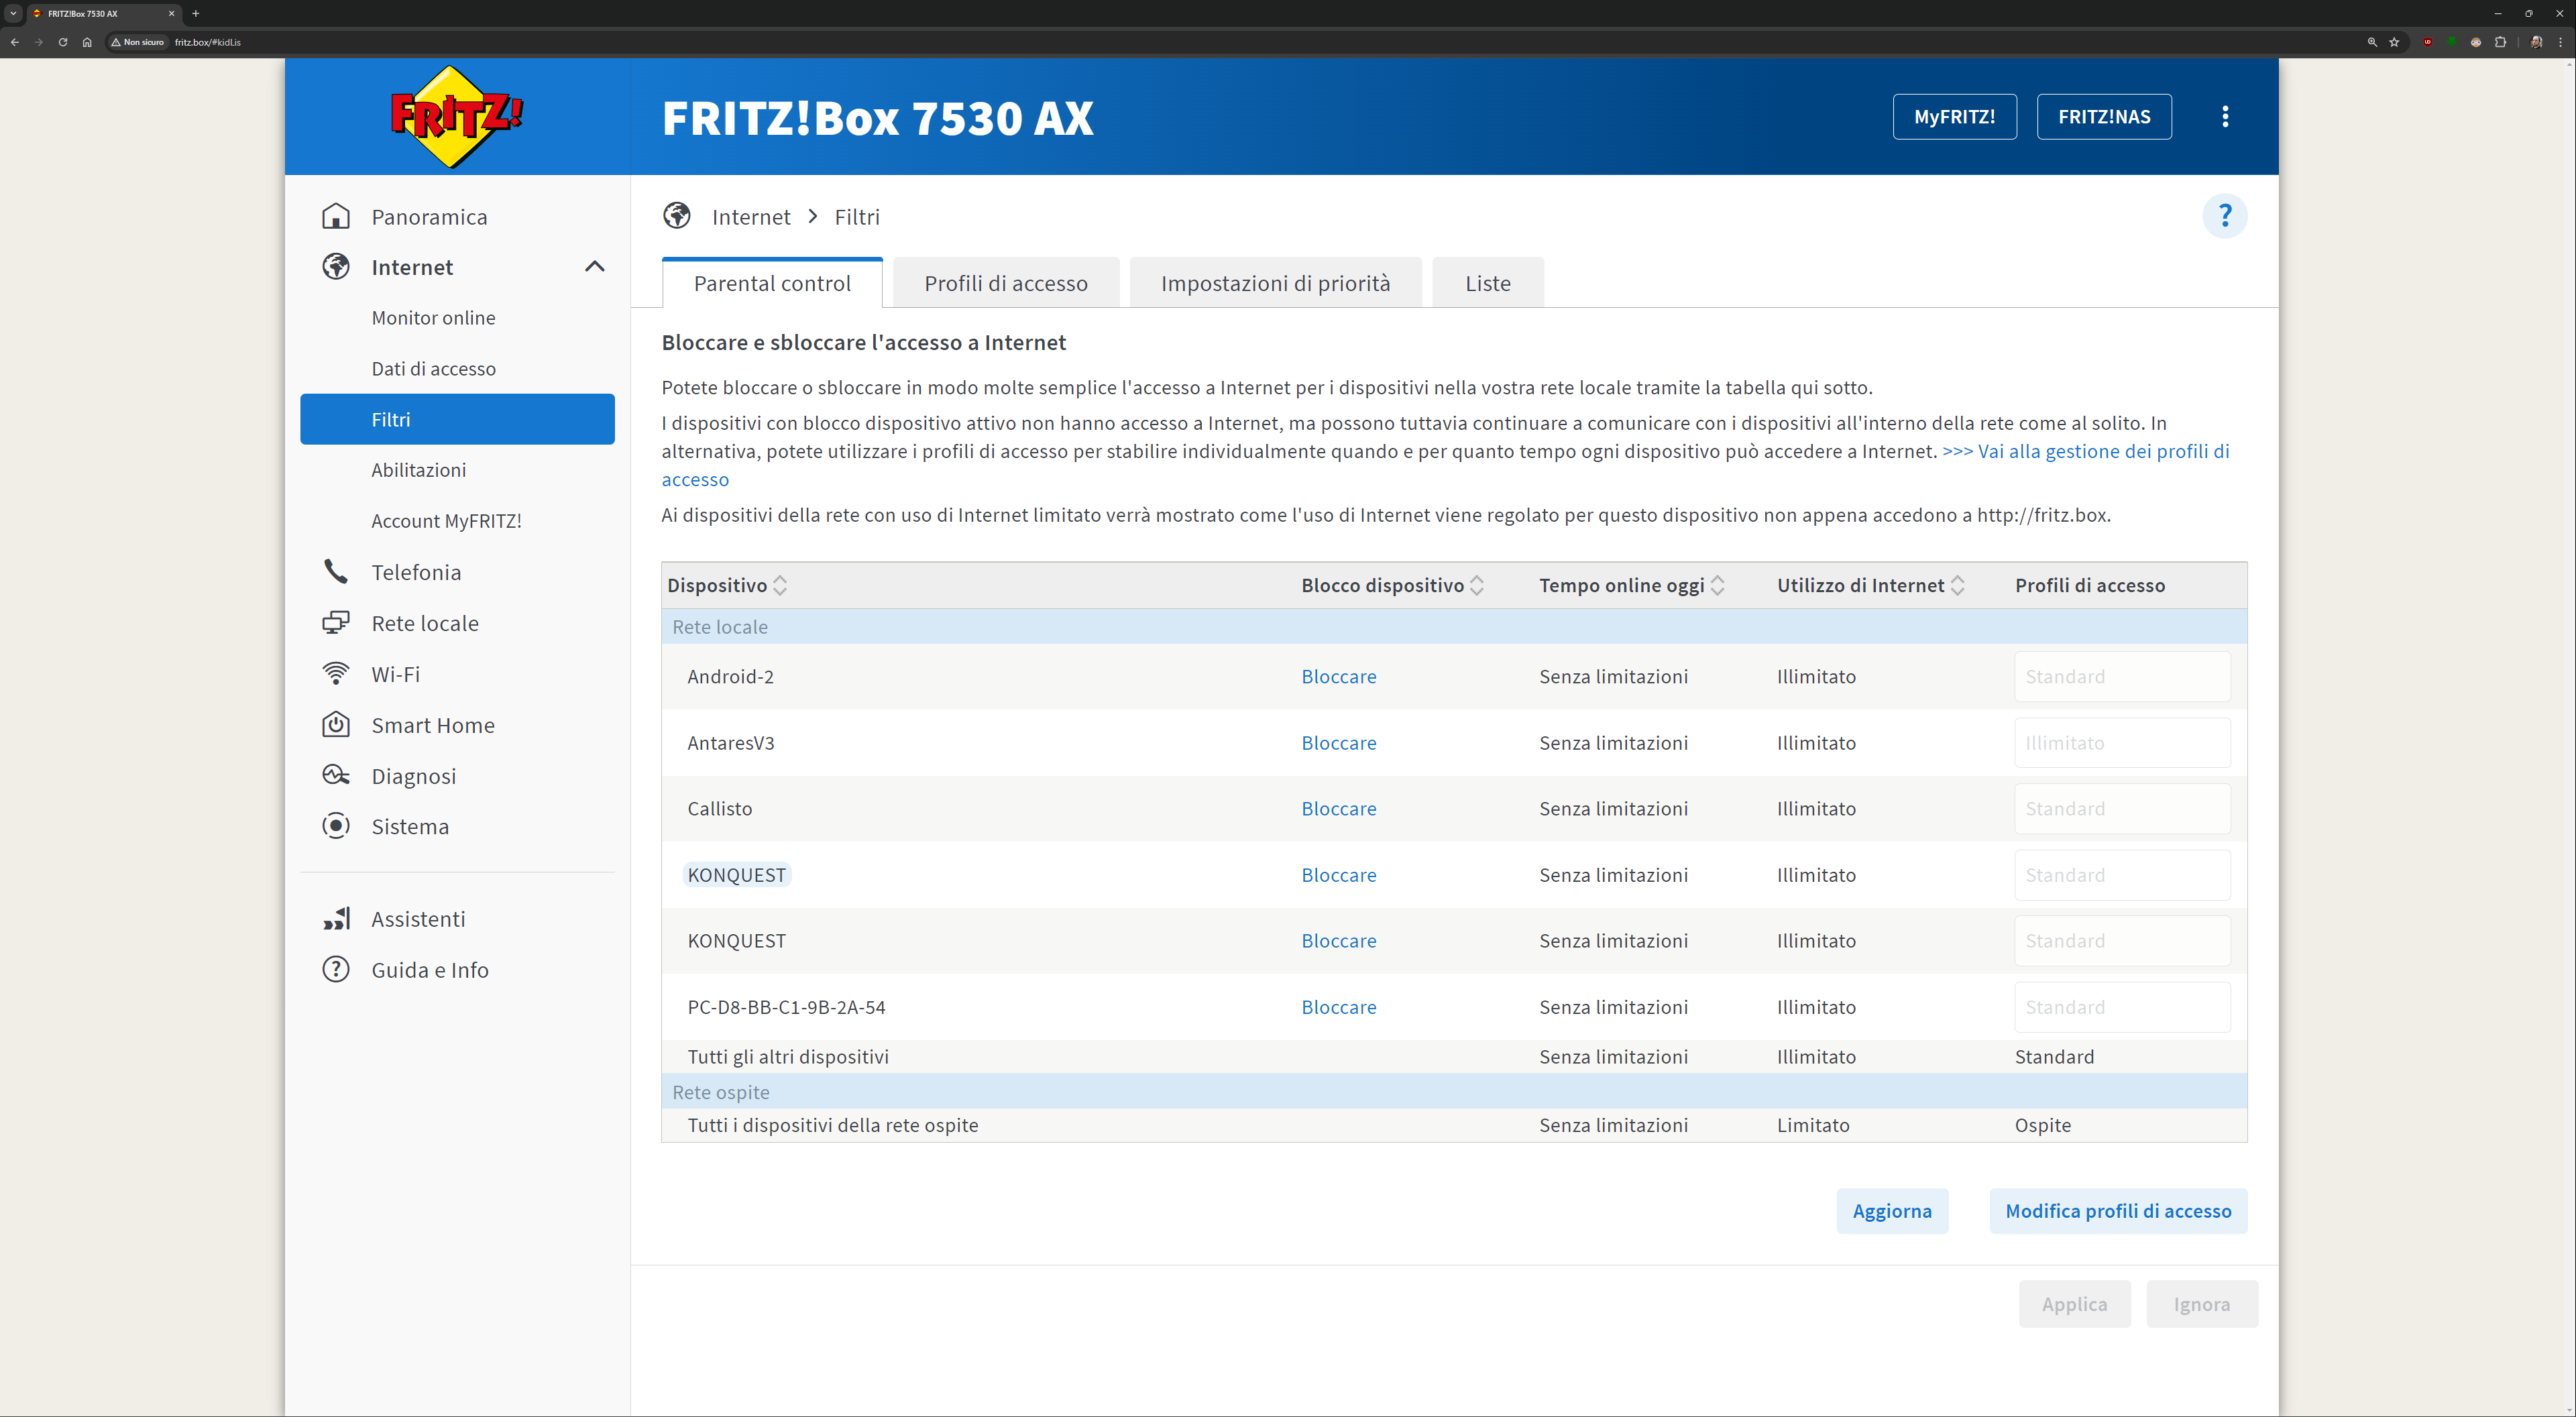The height and width of the screenshot is (1417, 2576).
Task: Select Monitor online in sidebar
Action: pos(433,318)
